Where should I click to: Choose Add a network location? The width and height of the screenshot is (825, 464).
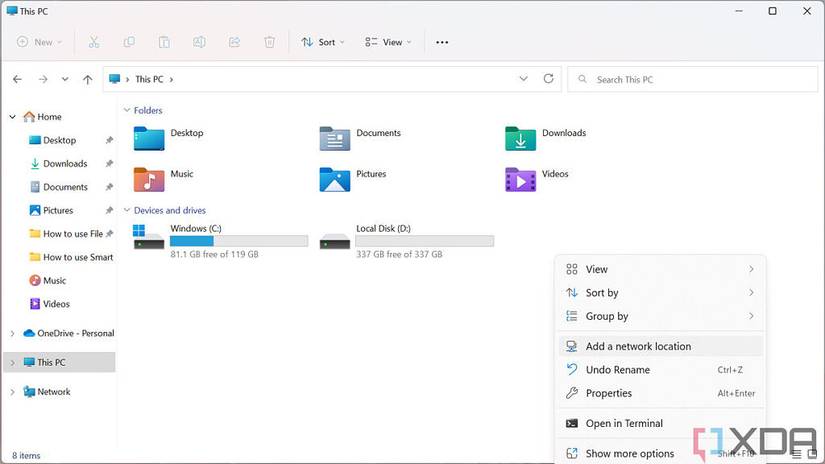click(660, 346)
